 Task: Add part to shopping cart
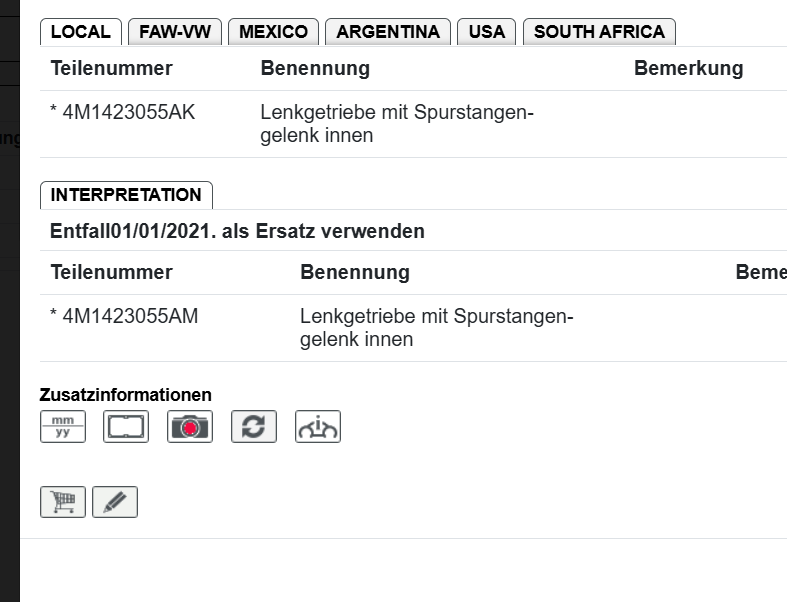coord(63,502)
